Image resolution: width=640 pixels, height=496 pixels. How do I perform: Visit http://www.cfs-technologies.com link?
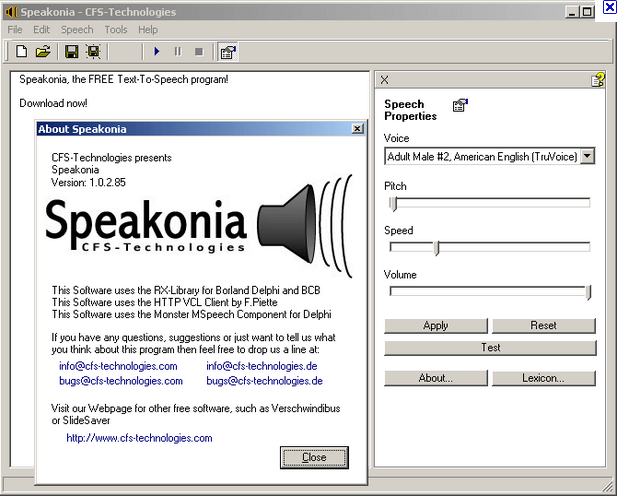point(139,438)
